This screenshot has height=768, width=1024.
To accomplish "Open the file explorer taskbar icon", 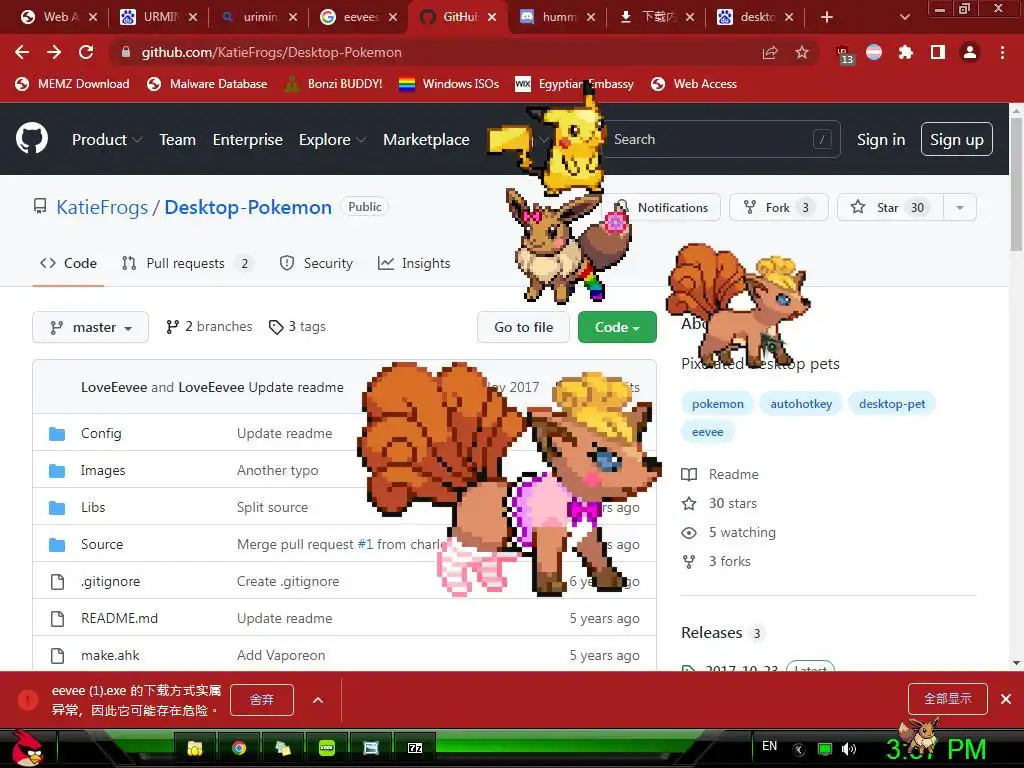I will (x=195, y=748).
